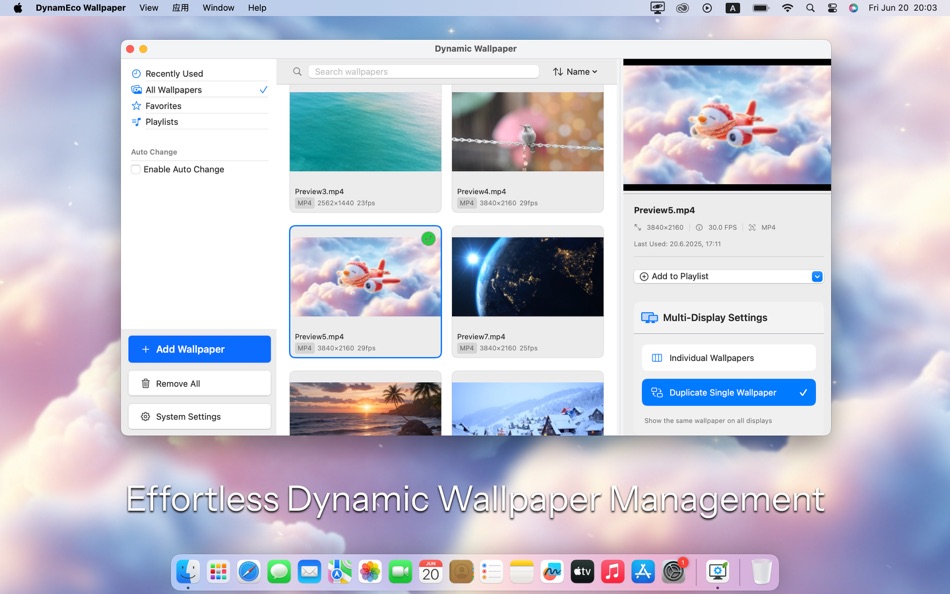Viewport: 950px width, 594px height.
Task: Open App Store from the Dock
Action: (x=643, y=571)
